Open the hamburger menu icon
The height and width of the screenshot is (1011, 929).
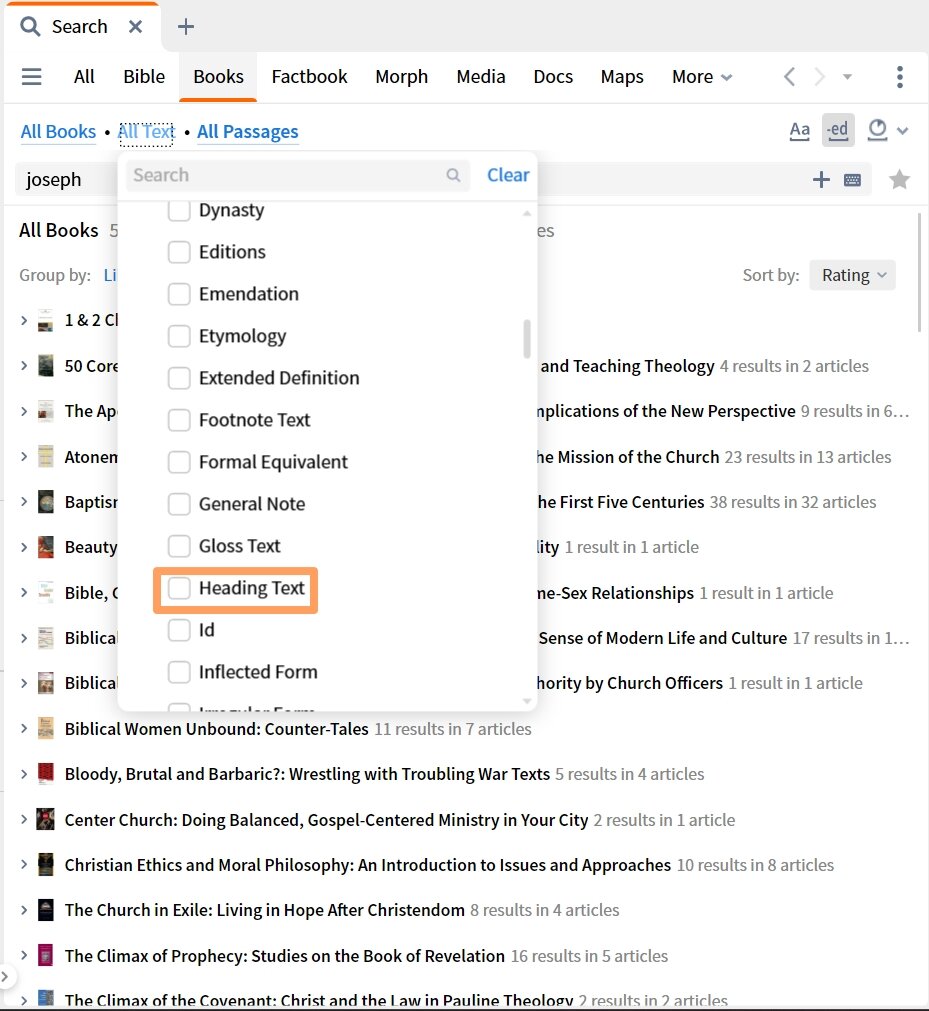(x=32, y=77)
